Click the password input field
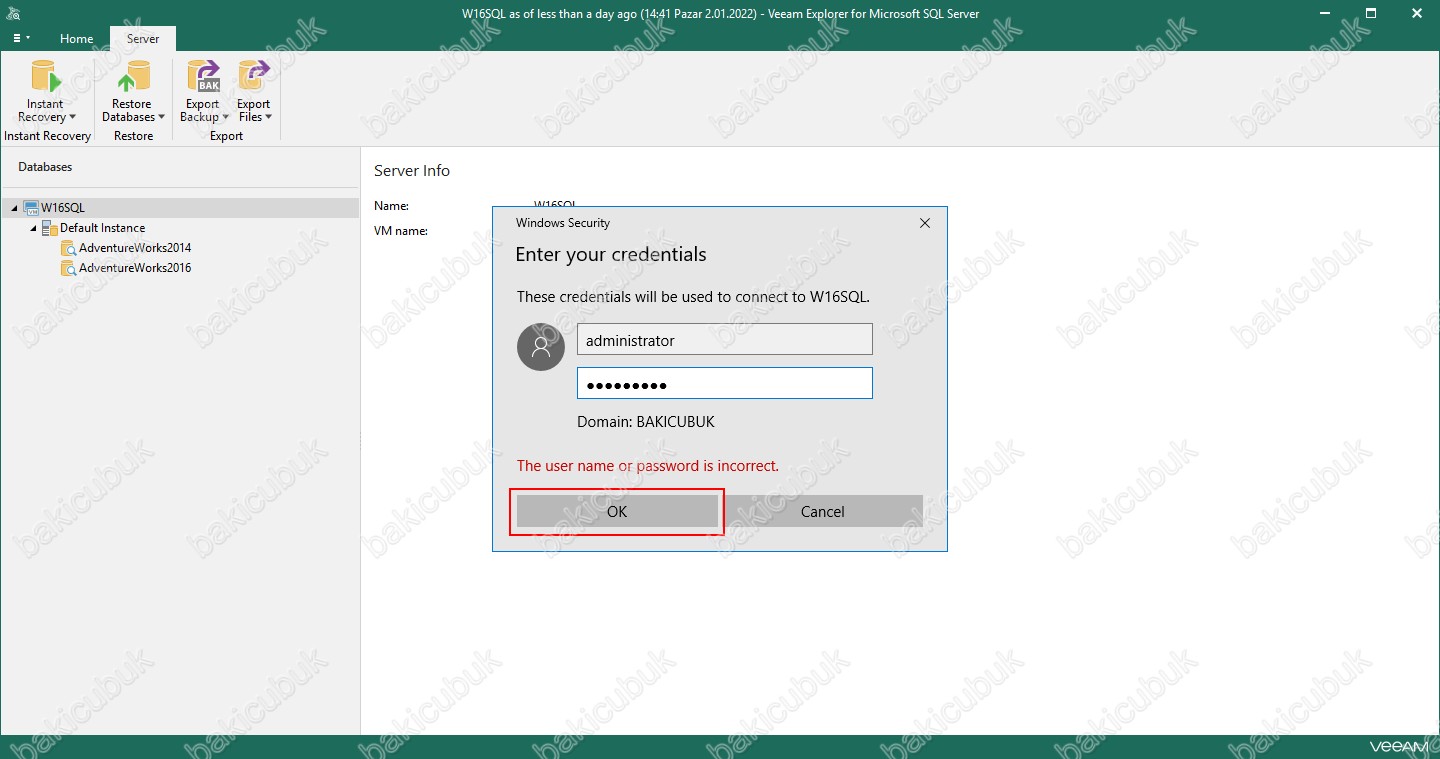The width and height of the screenshot is (1440, 759). click(725, 383)
